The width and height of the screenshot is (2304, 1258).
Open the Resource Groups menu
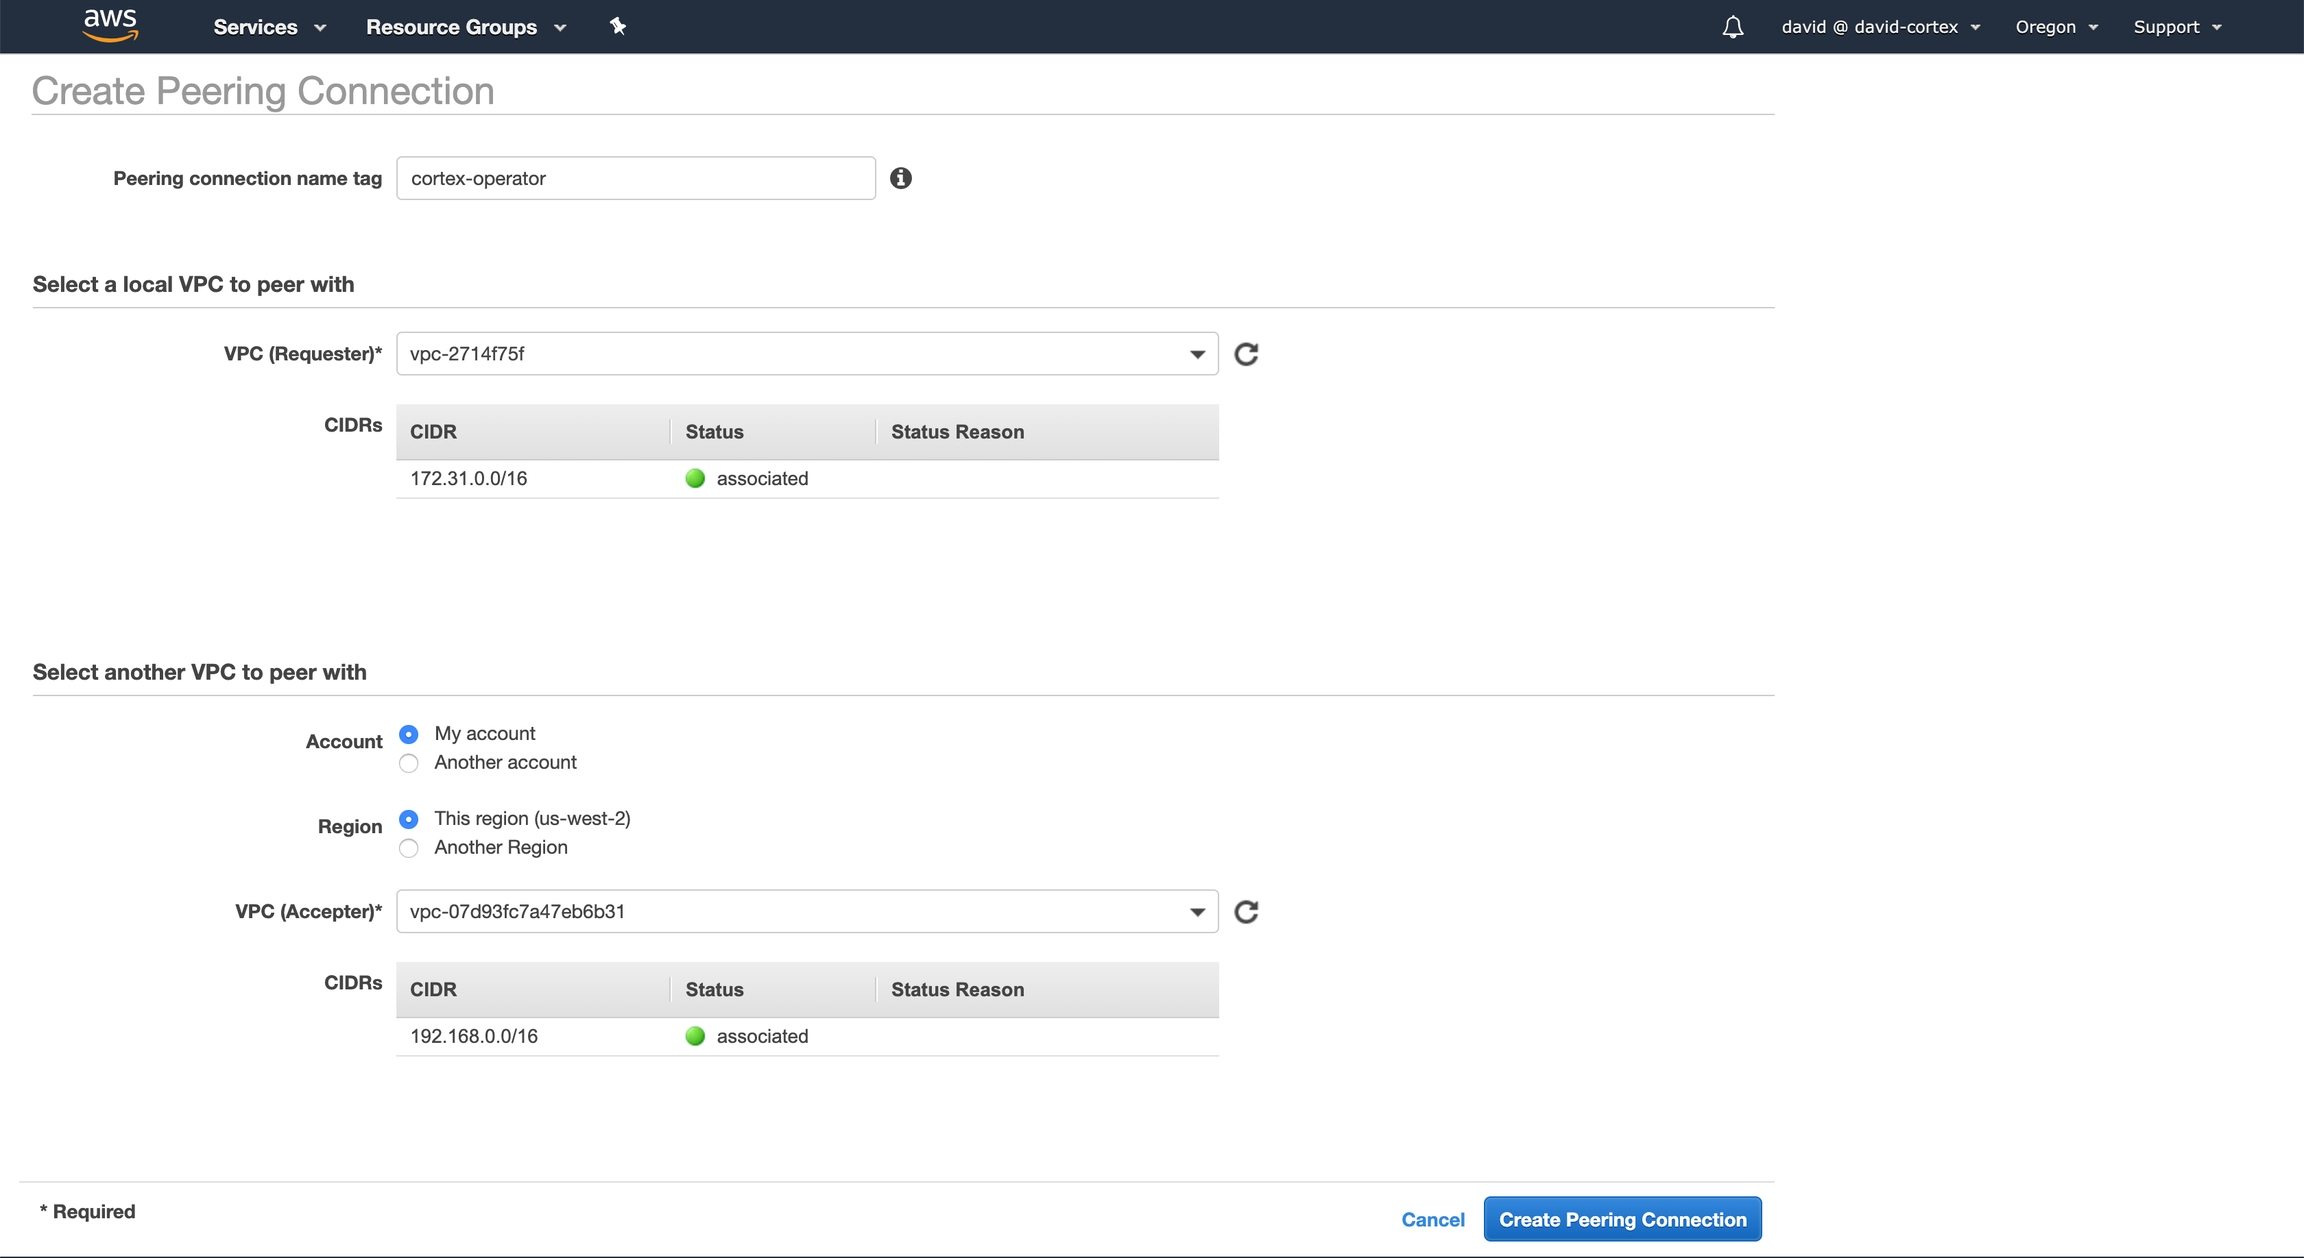coord(465,27)
